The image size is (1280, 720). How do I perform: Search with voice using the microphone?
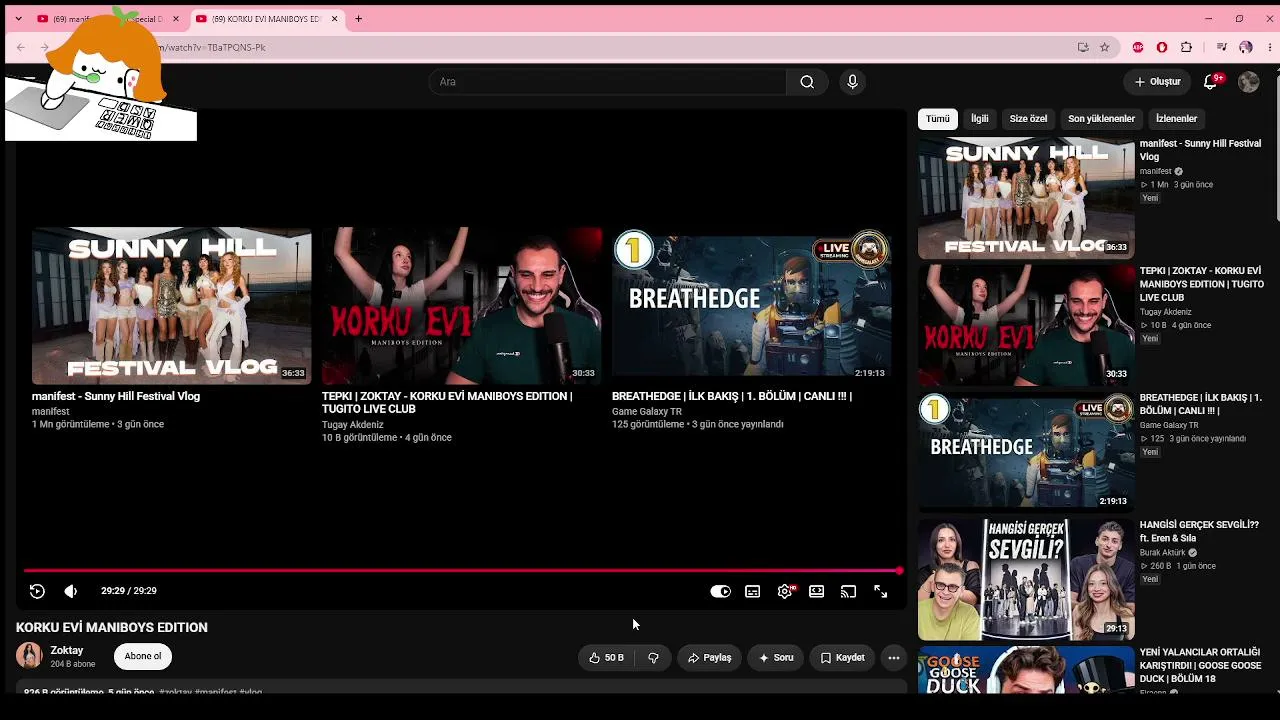click(852, 82)
